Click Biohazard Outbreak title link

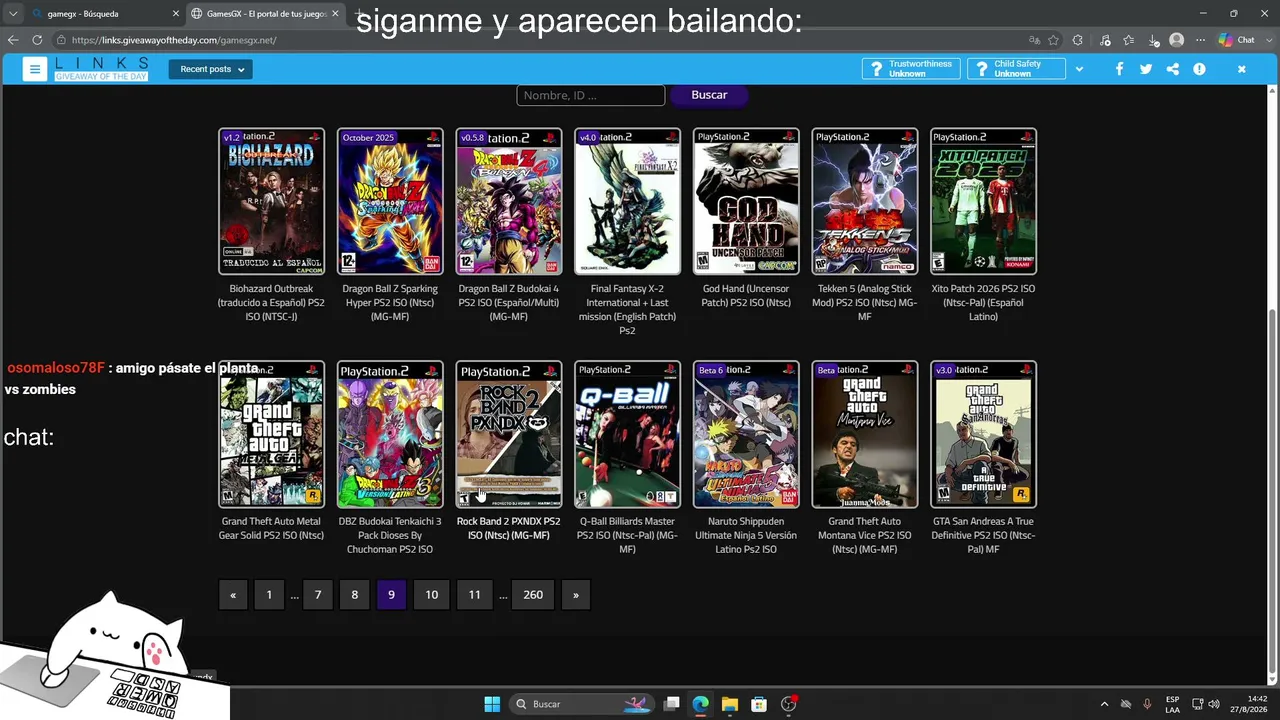pos(271,303)
